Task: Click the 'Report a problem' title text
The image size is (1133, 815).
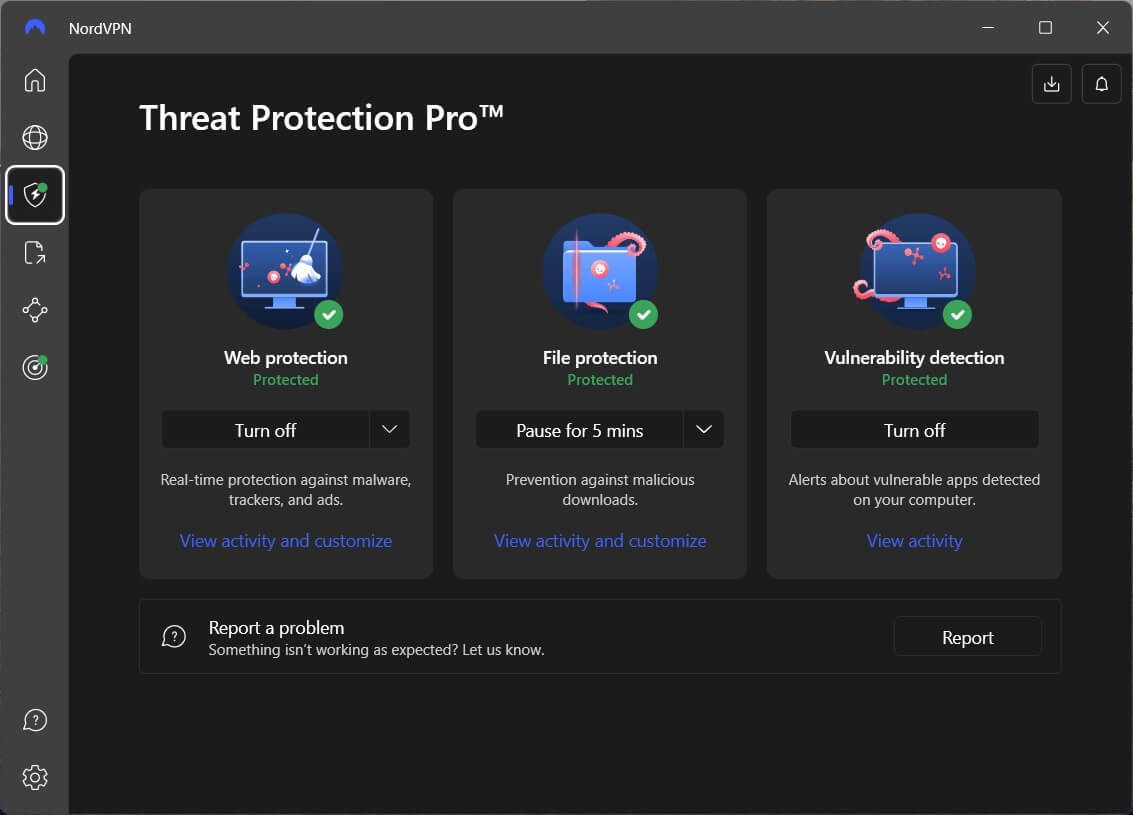Action: click(276, 628)
